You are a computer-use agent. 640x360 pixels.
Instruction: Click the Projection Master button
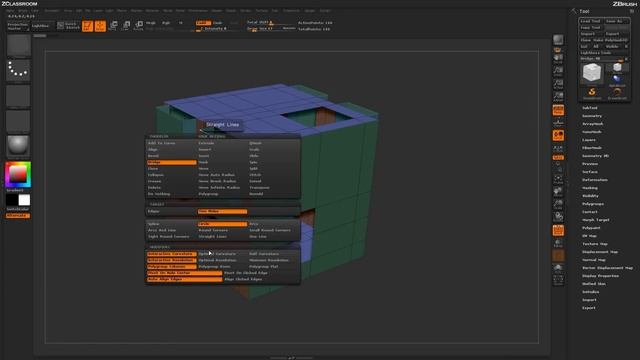tap(18, 26)
